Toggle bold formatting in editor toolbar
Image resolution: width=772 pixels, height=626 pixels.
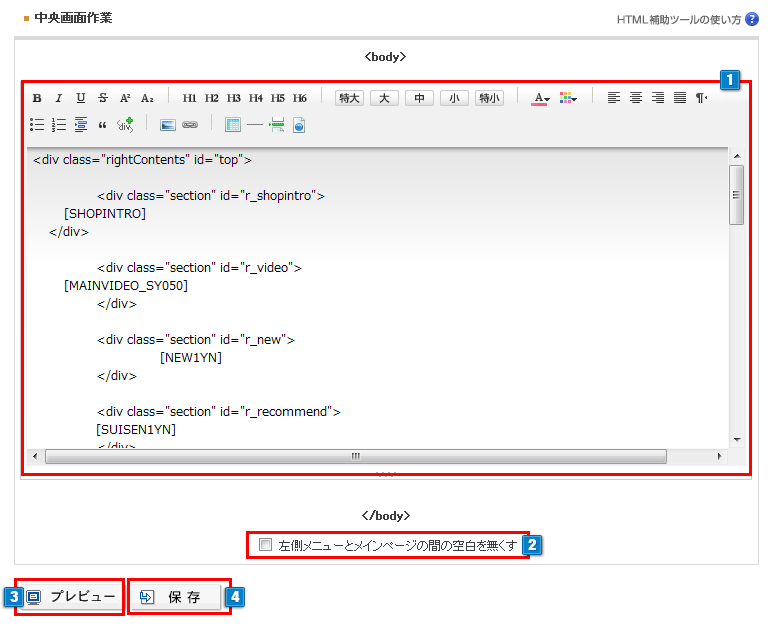coord(37,98)
